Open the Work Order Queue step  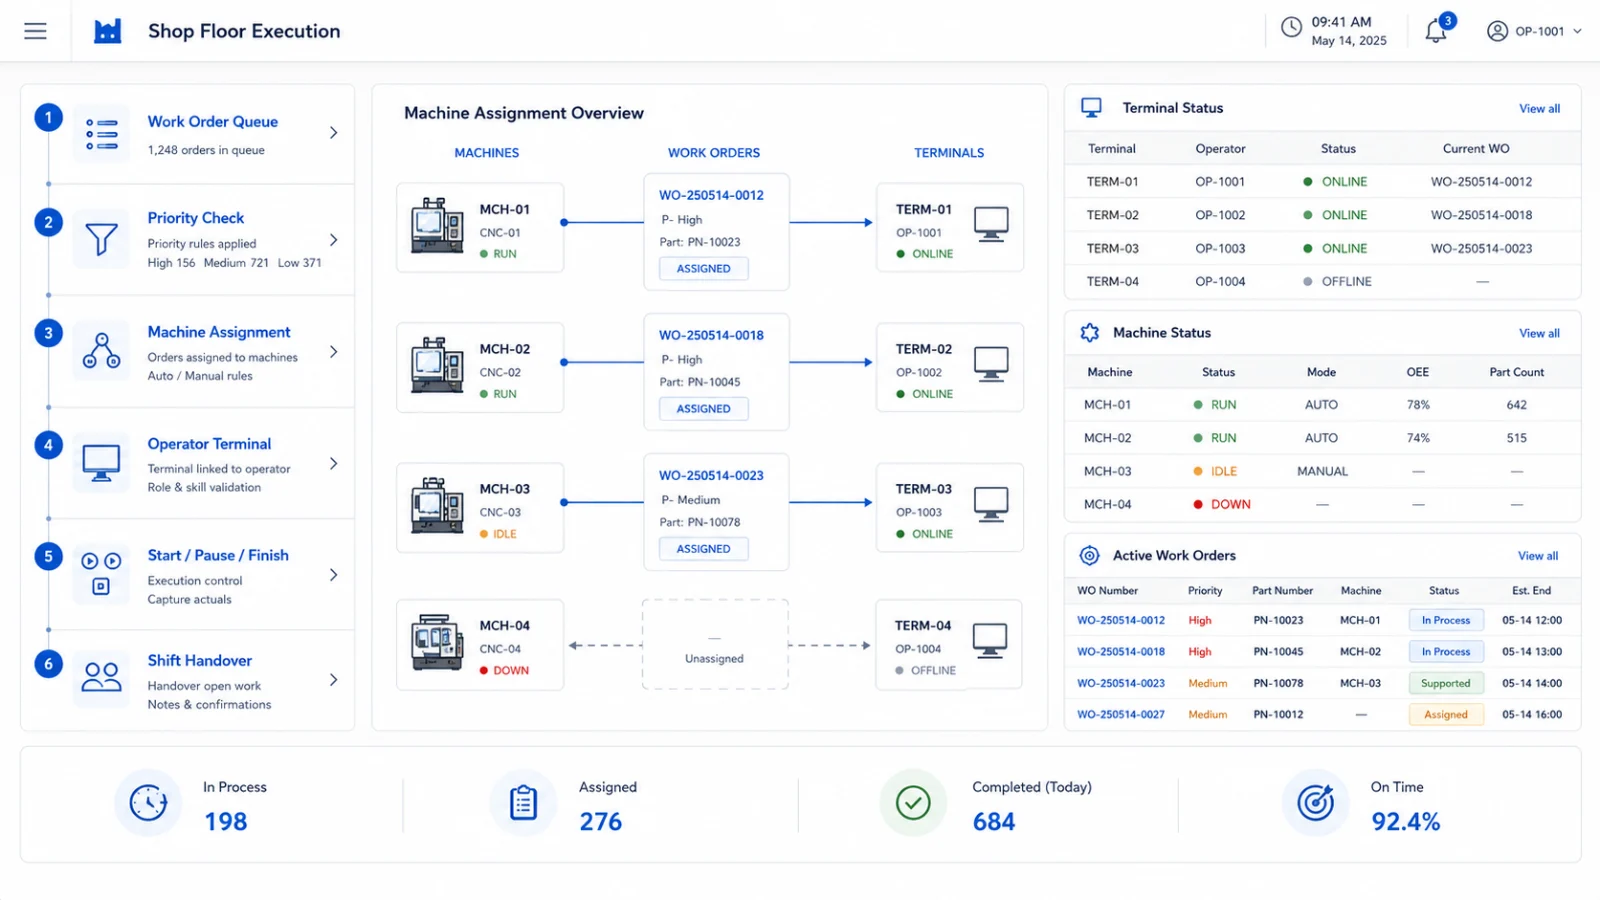(x=188, y=134)
